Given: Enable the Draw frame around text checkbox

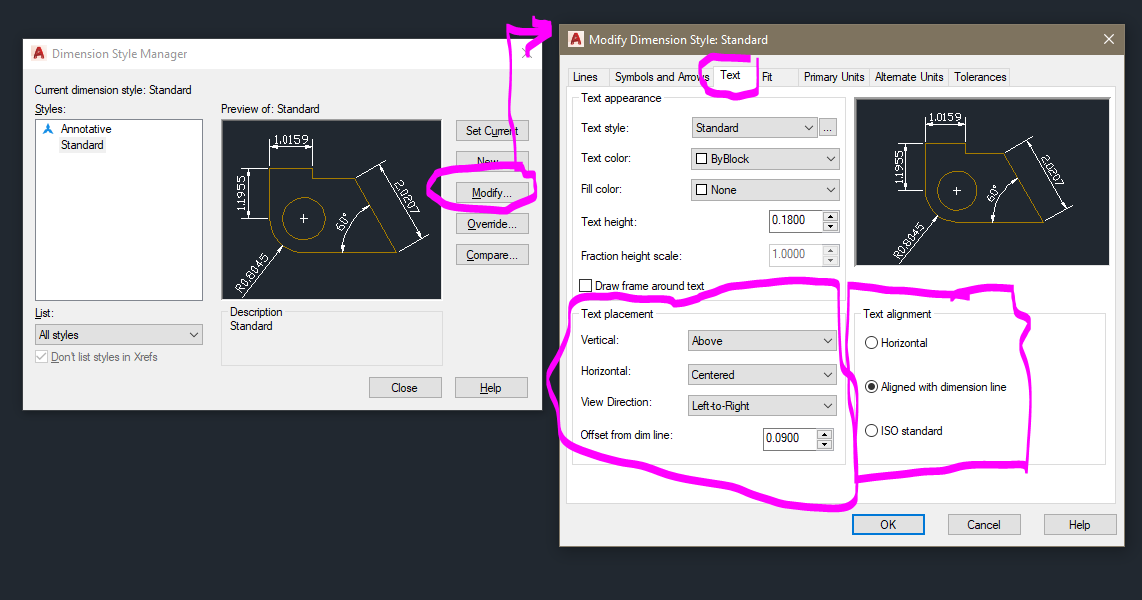Looking at the screenshot, I should point(584,285).
